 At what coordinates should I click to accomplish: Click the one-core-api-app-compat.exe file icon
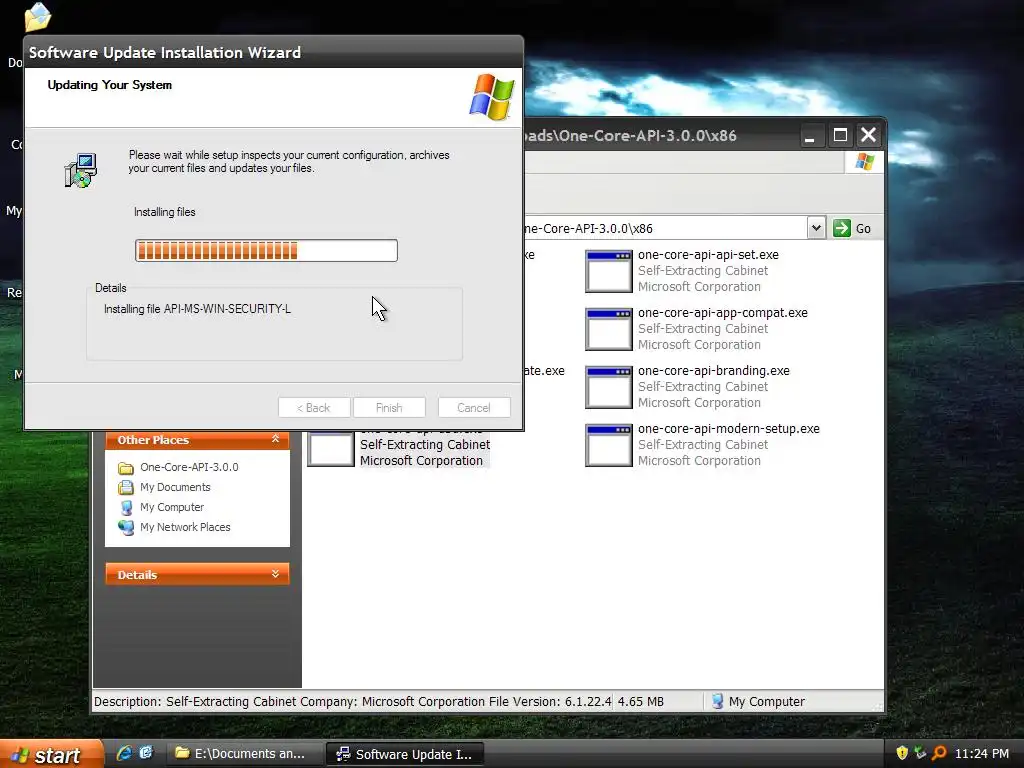pyautogui.click(x=609, y=330)
